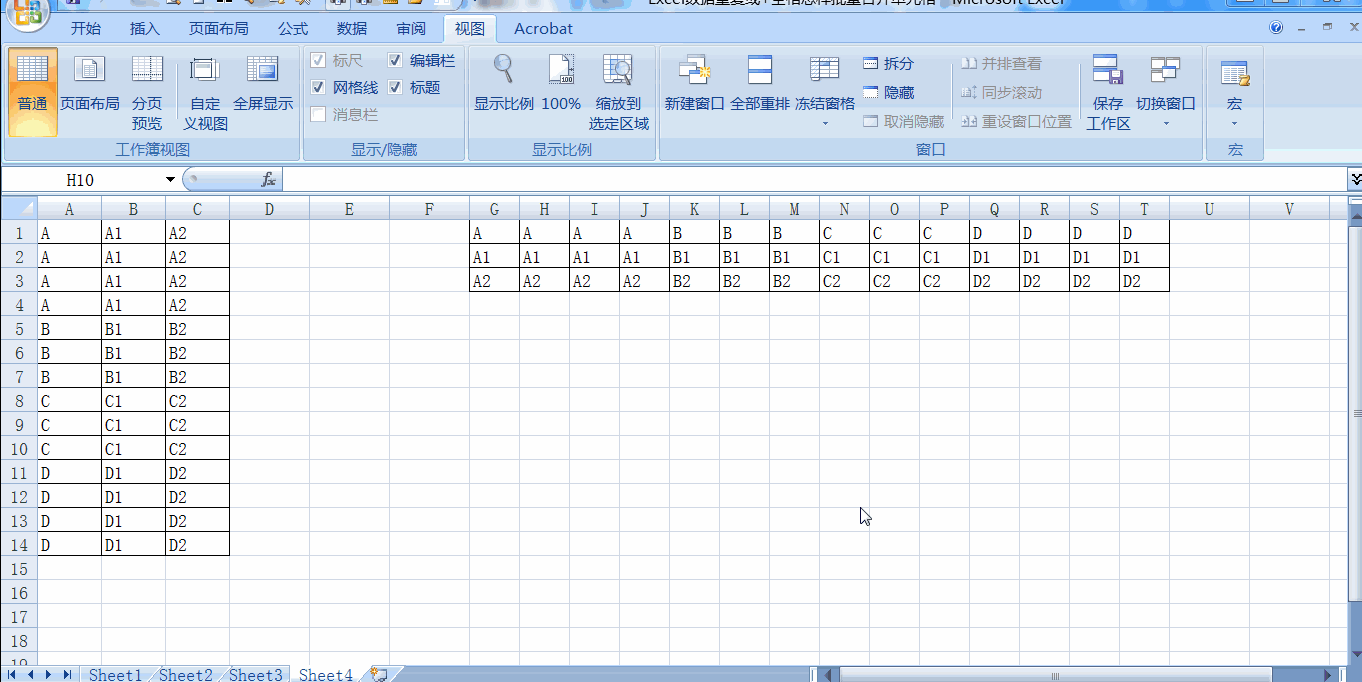1362x682 pixels.
Task: Switch to Normal (普通) view
Action: coord(32,91)
